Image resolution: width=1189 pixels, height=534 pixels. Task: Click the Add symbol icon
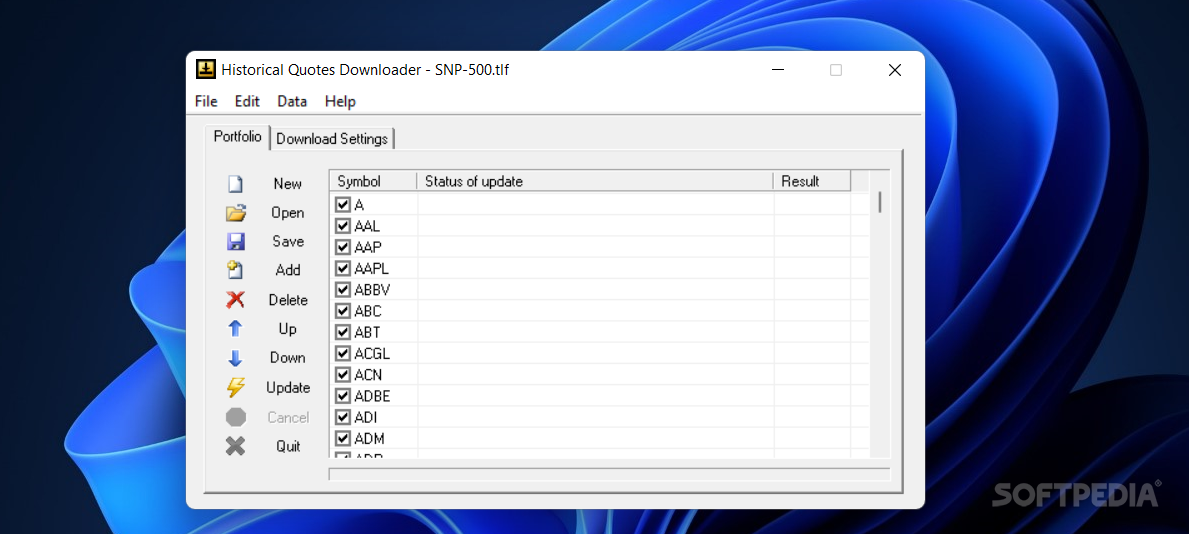click(x=236, y=270)
